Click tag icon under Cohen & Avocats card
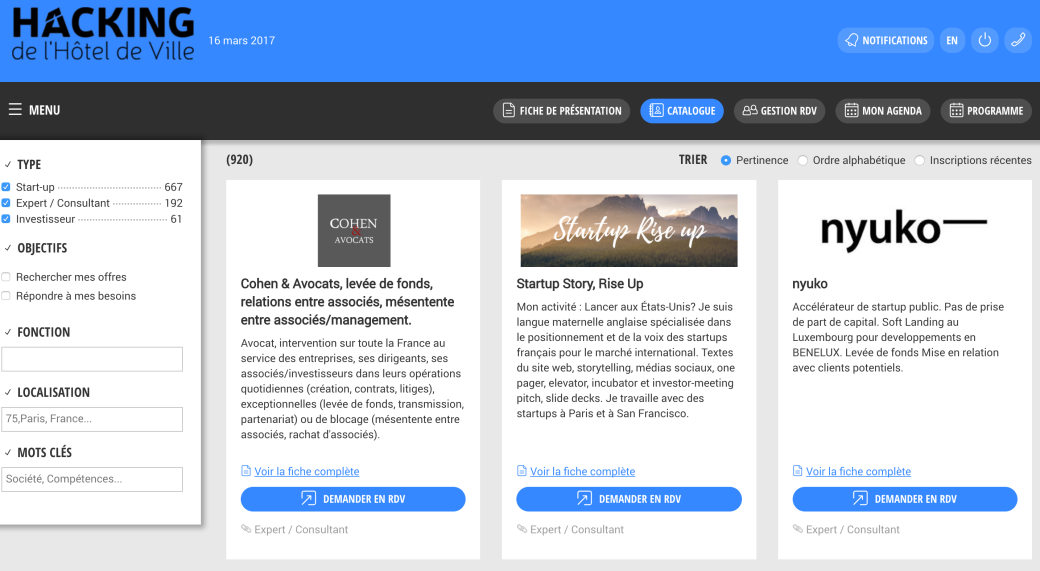The height and width of the screenshot is (571, 1040). tap(246, 529)
